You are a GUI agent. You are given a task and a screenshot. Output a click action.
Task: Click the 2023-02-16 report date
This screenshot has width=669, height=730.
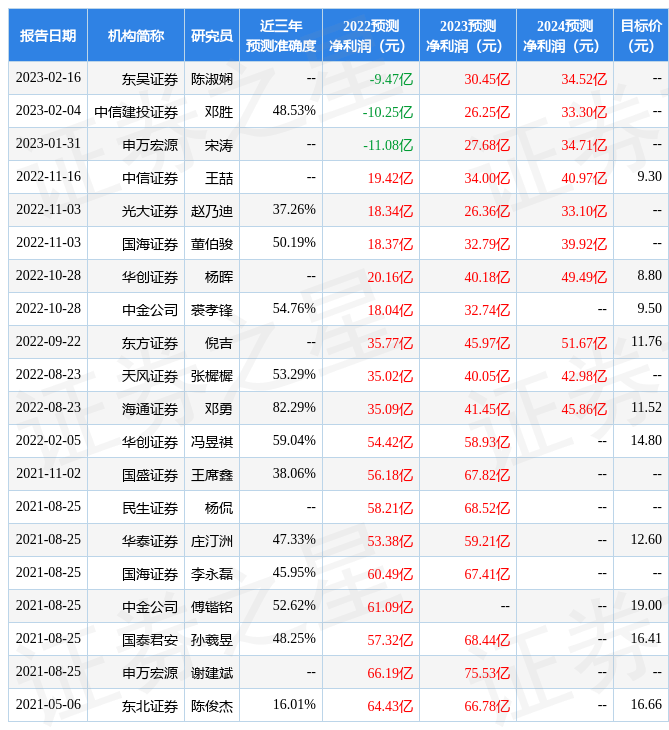[x=48, y=78]
